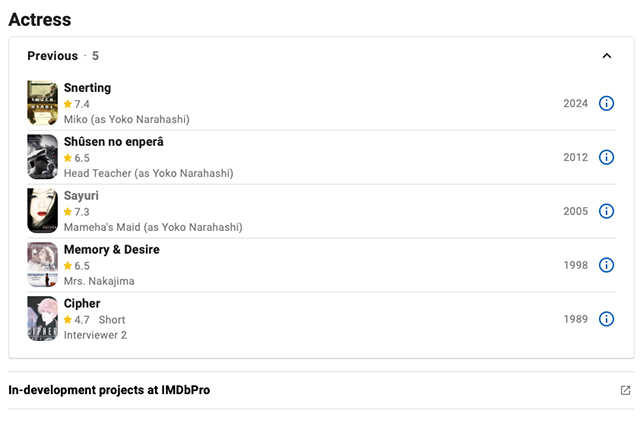Open the Shûsen no enperâ poster thumbnail

tap(42, 157)
